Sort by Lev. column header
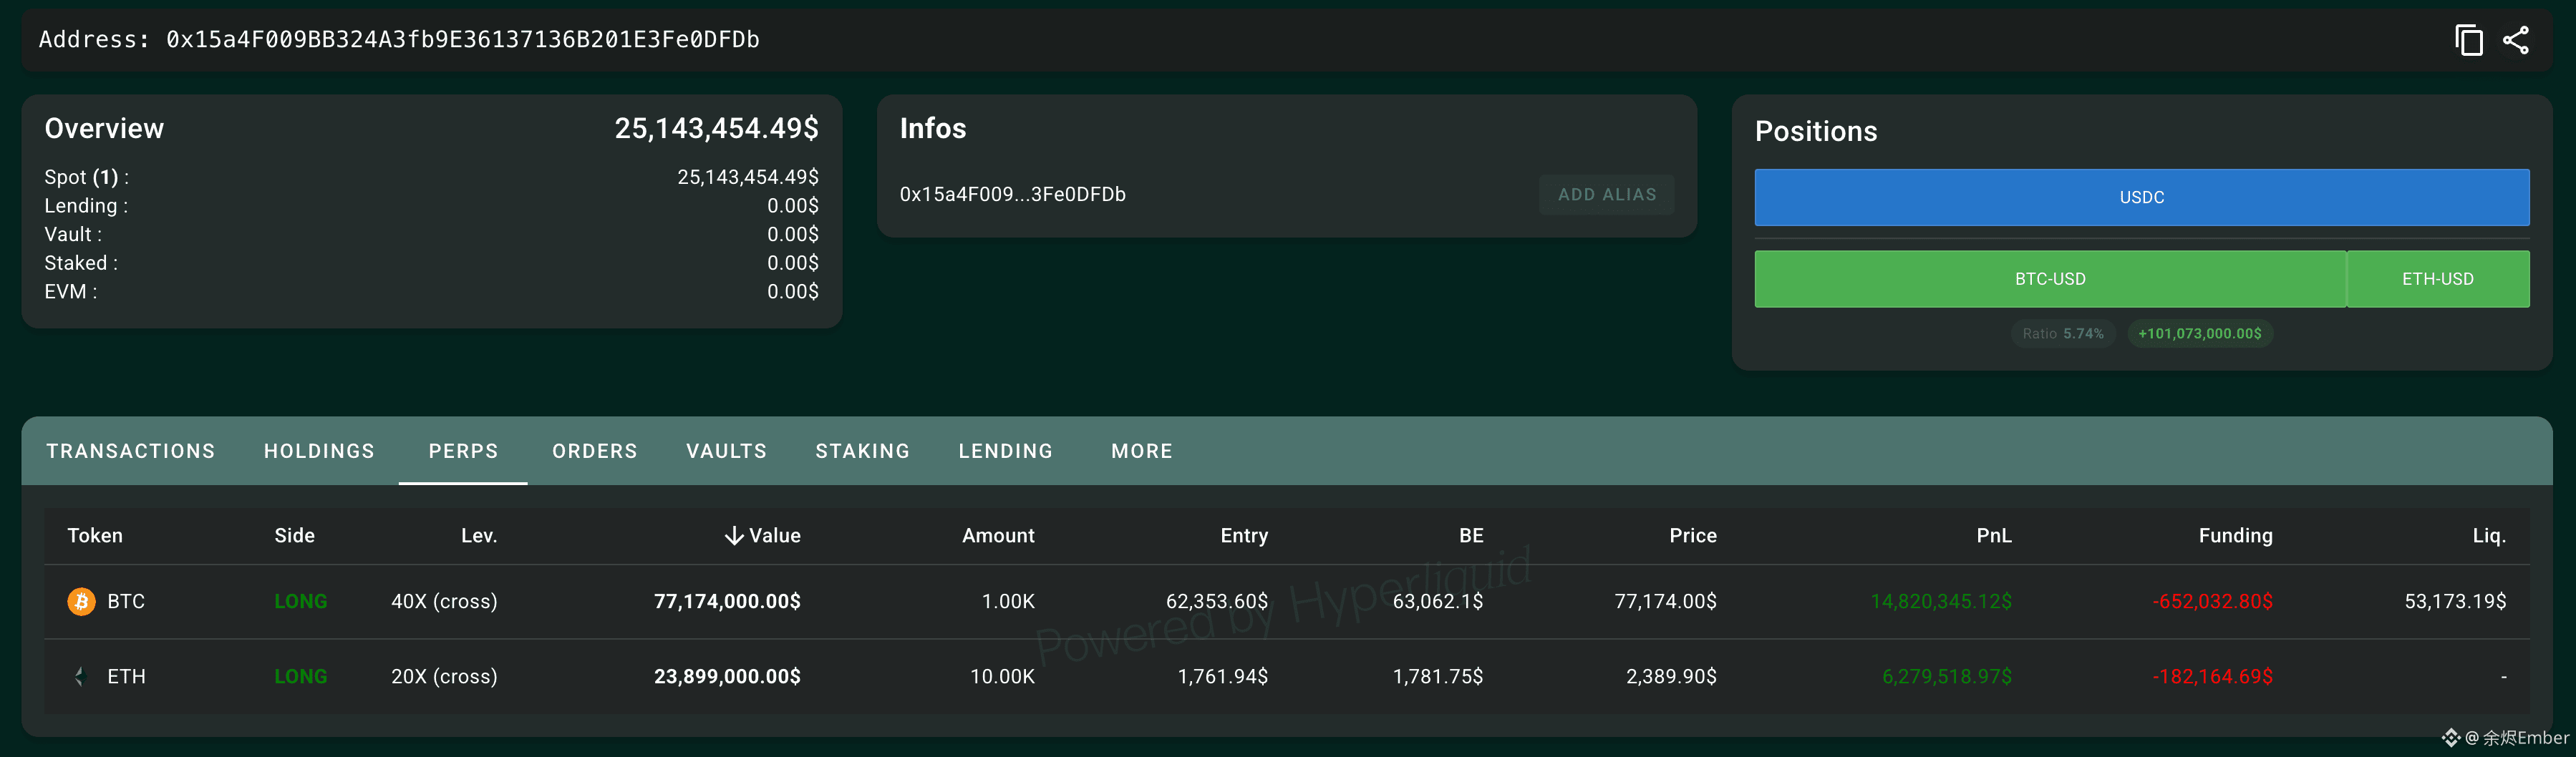Viewport: 2576px width, 757px height. pos(479,536)
